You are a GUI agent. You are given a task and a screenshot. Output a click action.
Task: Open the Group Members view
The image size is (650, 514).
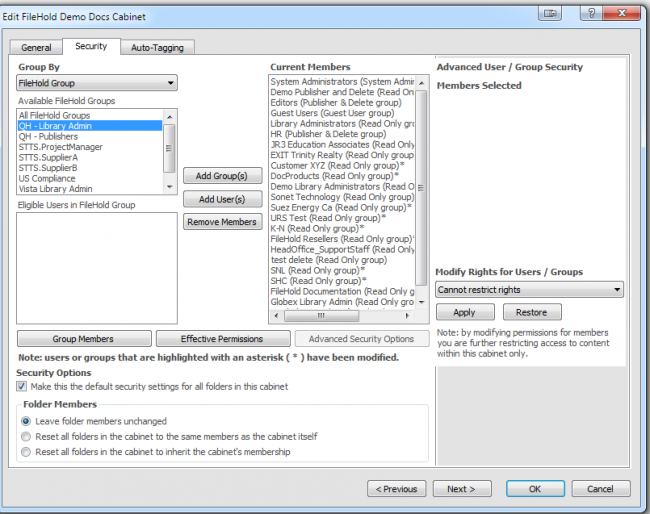tap(83, 339)
